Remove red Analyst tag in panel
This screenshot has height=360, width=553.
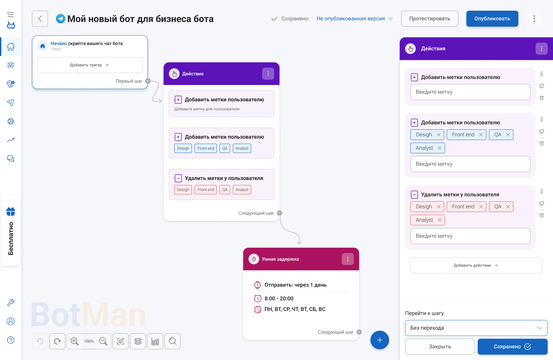coord(439,220)
